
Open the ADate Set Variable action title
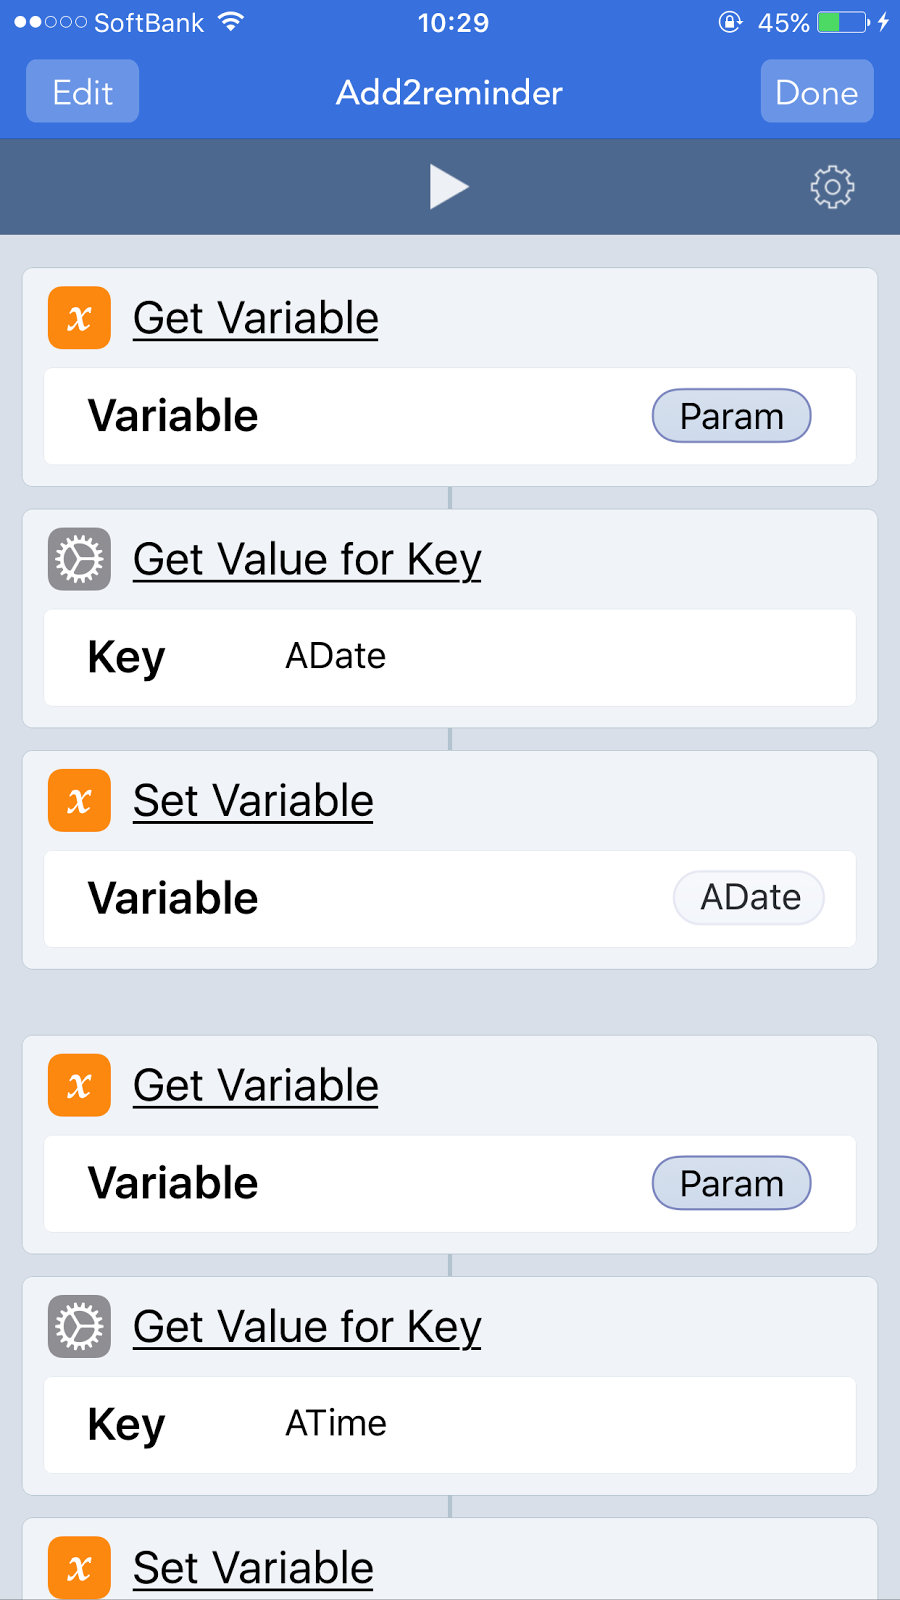point(253,800)
